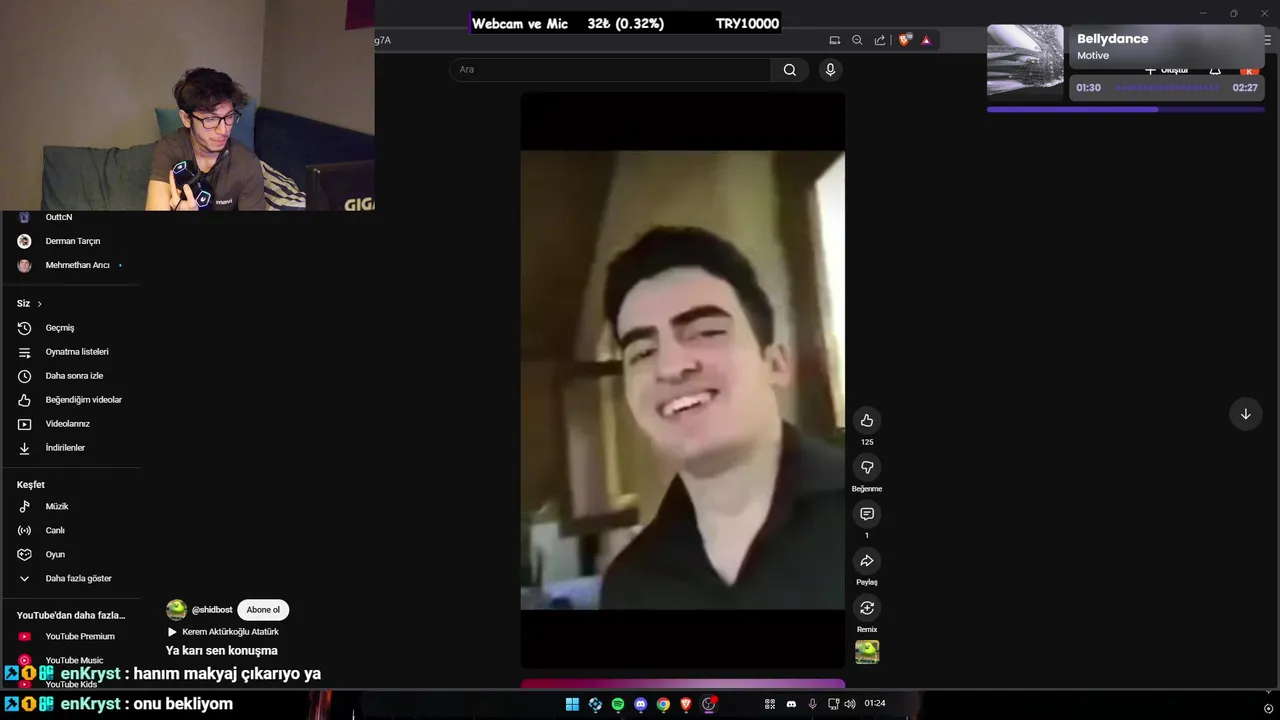Click the Keşfet section heading
Viewport: 1280px width, 720px height.
click(x=31, y=485)
